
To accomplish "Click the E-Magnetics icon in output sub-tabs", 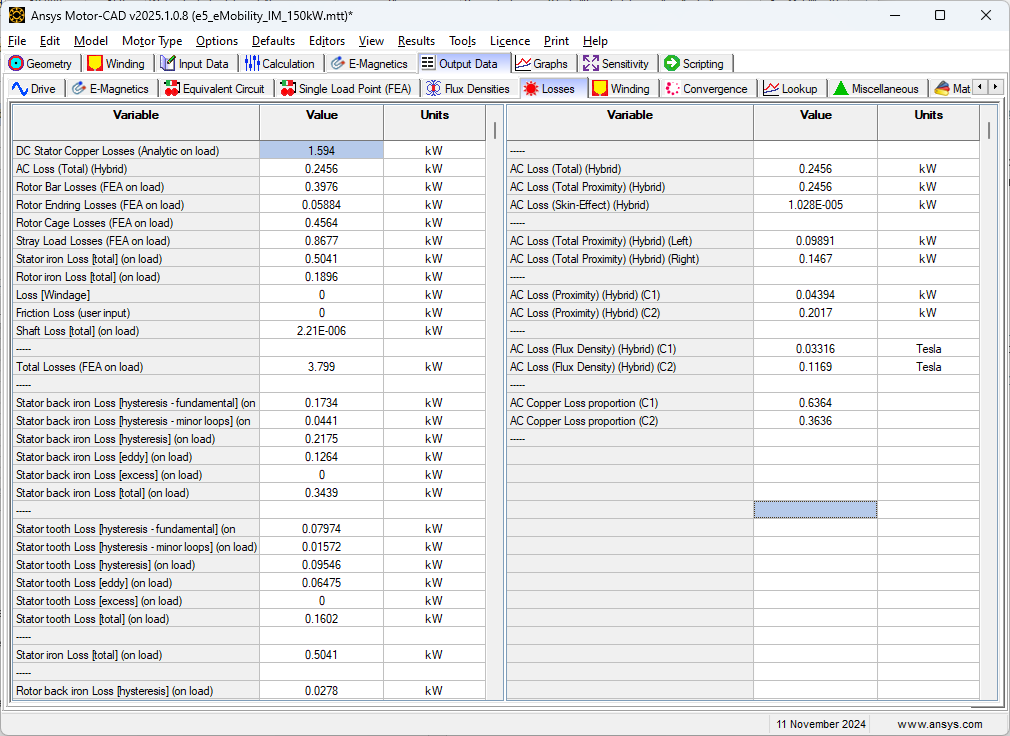I will (x=79, y=88).
